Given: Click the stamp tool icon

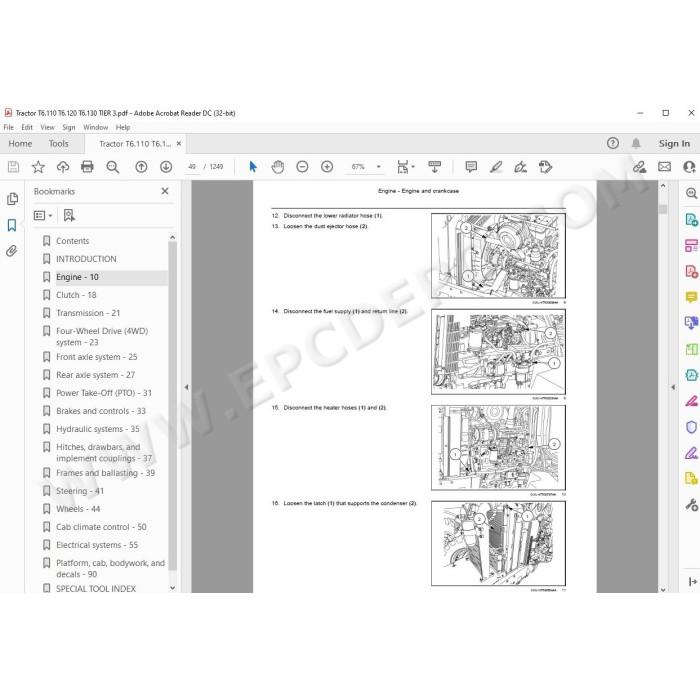Looking at the screenshot, I should point(546,167).
